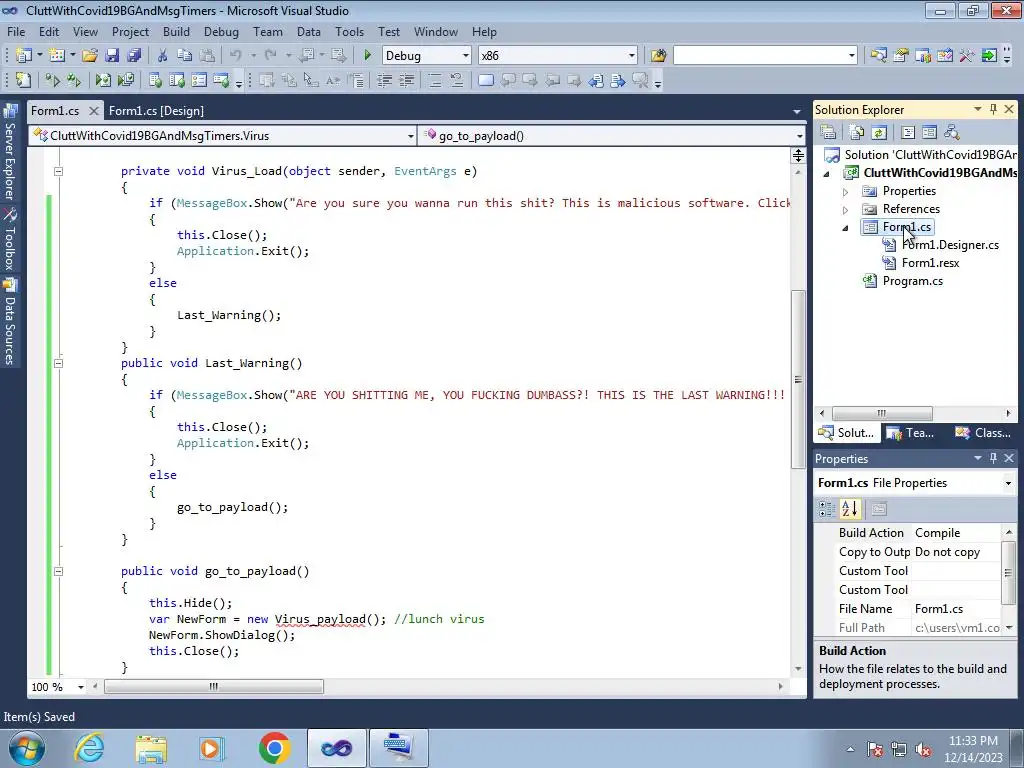The width and height of the screenshot is (1024, 768).
Task: Click the Build Action 'Compile' value cell
Action: 956,533
